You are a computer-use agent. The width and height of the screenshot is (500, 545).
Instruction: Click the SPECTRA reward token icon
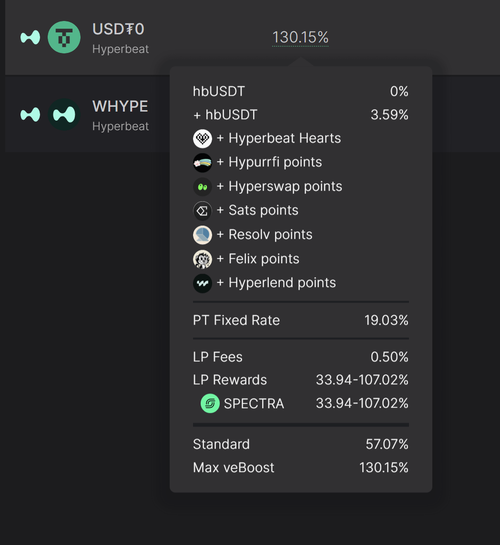[x=210, y=404]
